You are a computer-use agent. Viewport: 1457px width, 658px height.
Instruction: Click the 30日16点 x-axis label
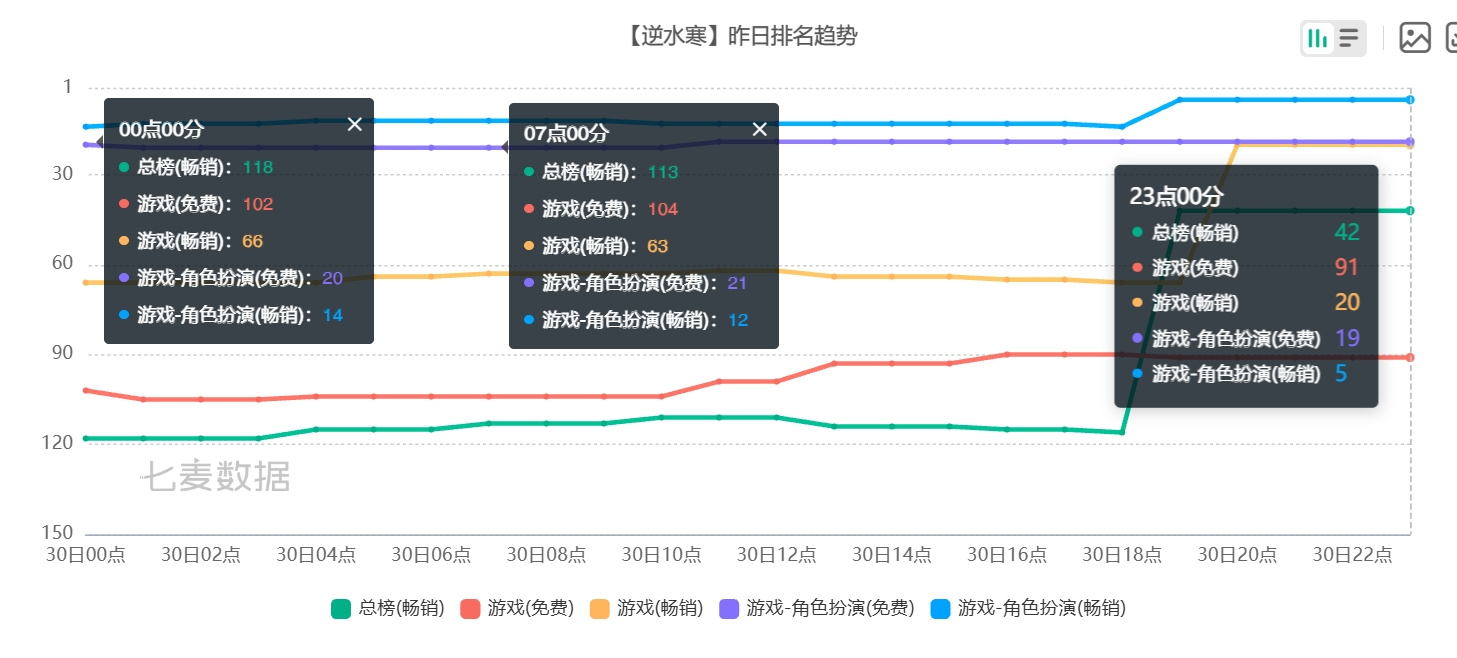coord(1007,555)
